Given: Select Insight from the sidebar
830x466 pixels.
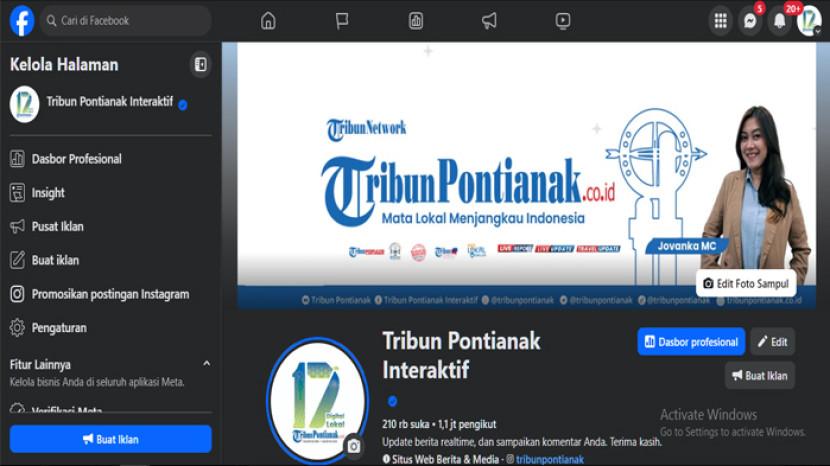Looking at the screenshot, I should coord(48,193).
